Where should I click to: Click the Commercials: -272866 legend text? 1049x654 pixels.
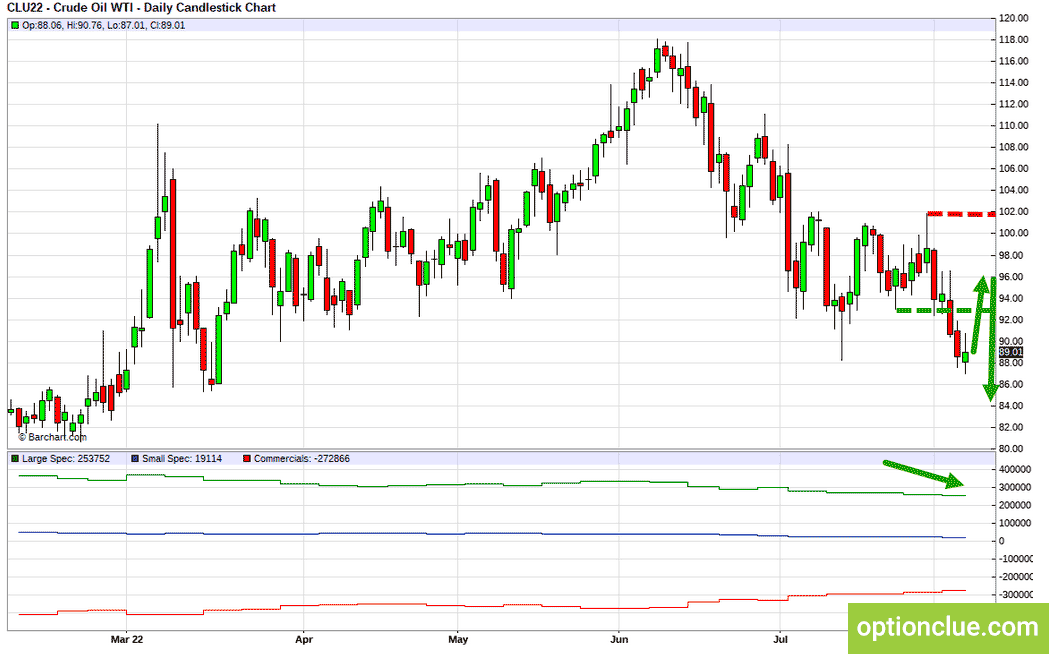302,459
